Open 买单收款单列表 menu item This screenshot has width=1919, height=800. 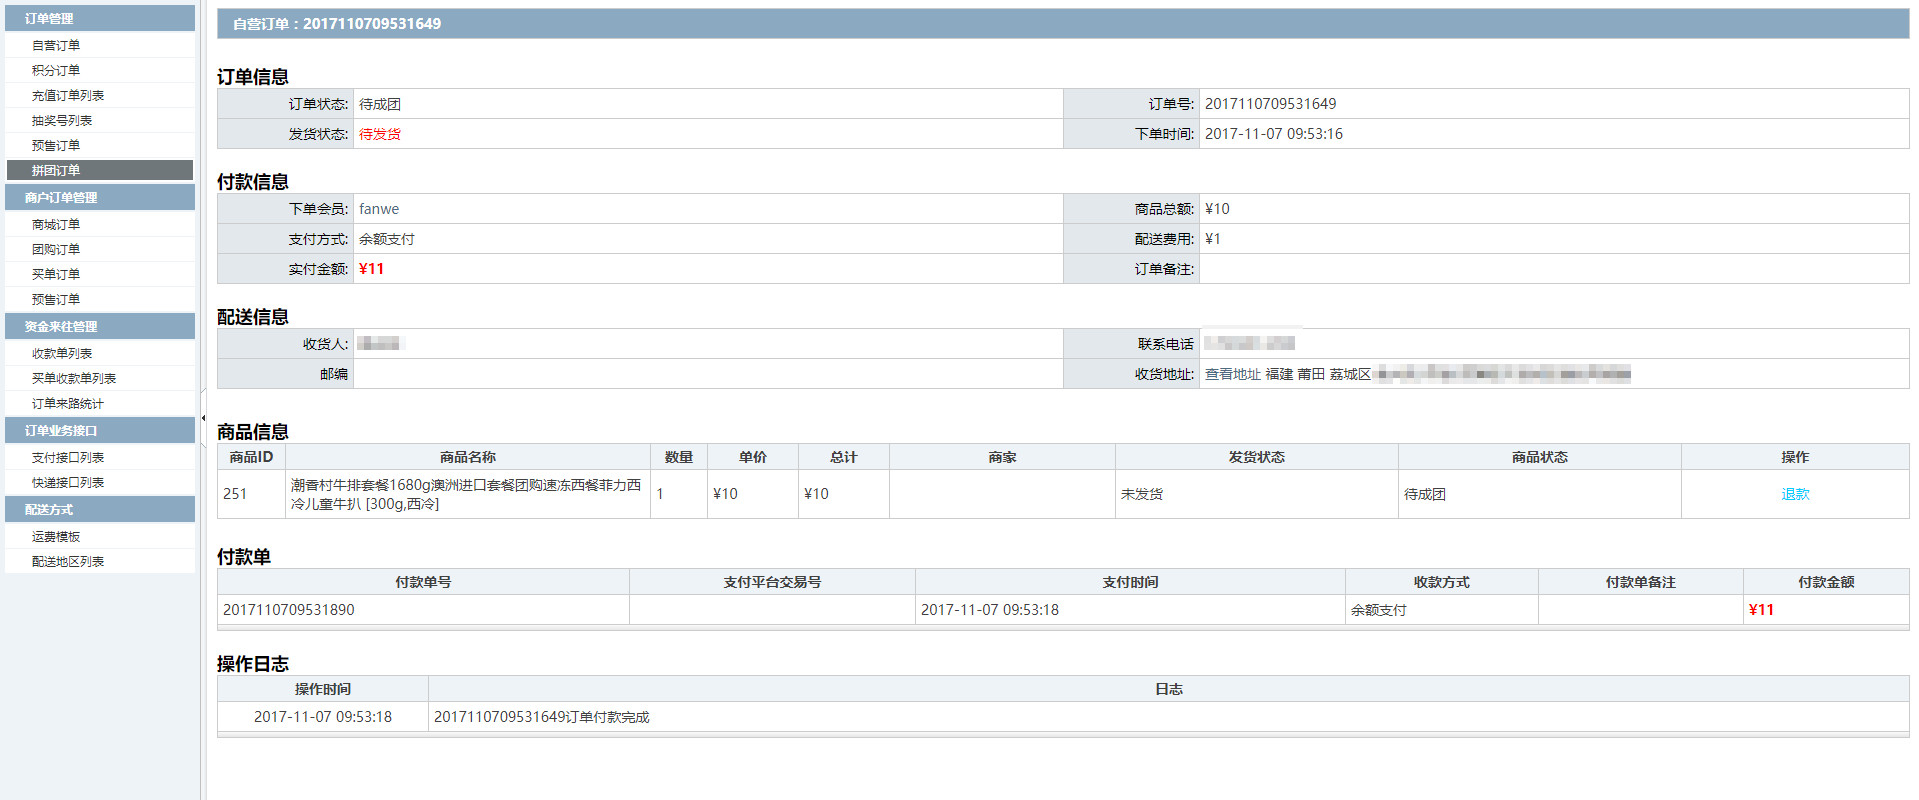coord(74,378)
